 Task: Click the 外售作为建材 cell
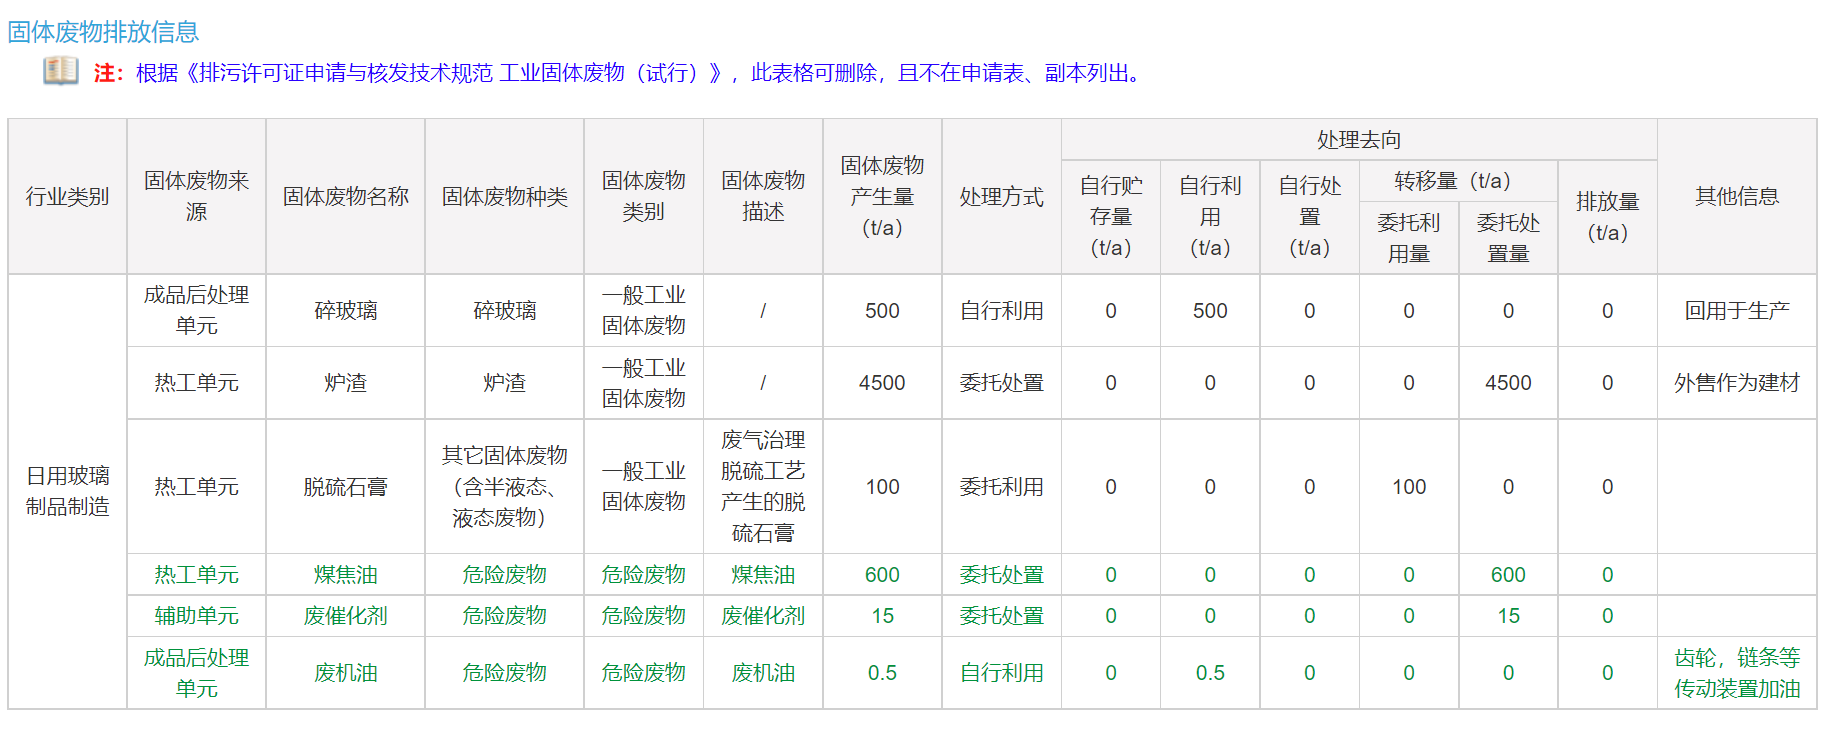click(1737, 383)
